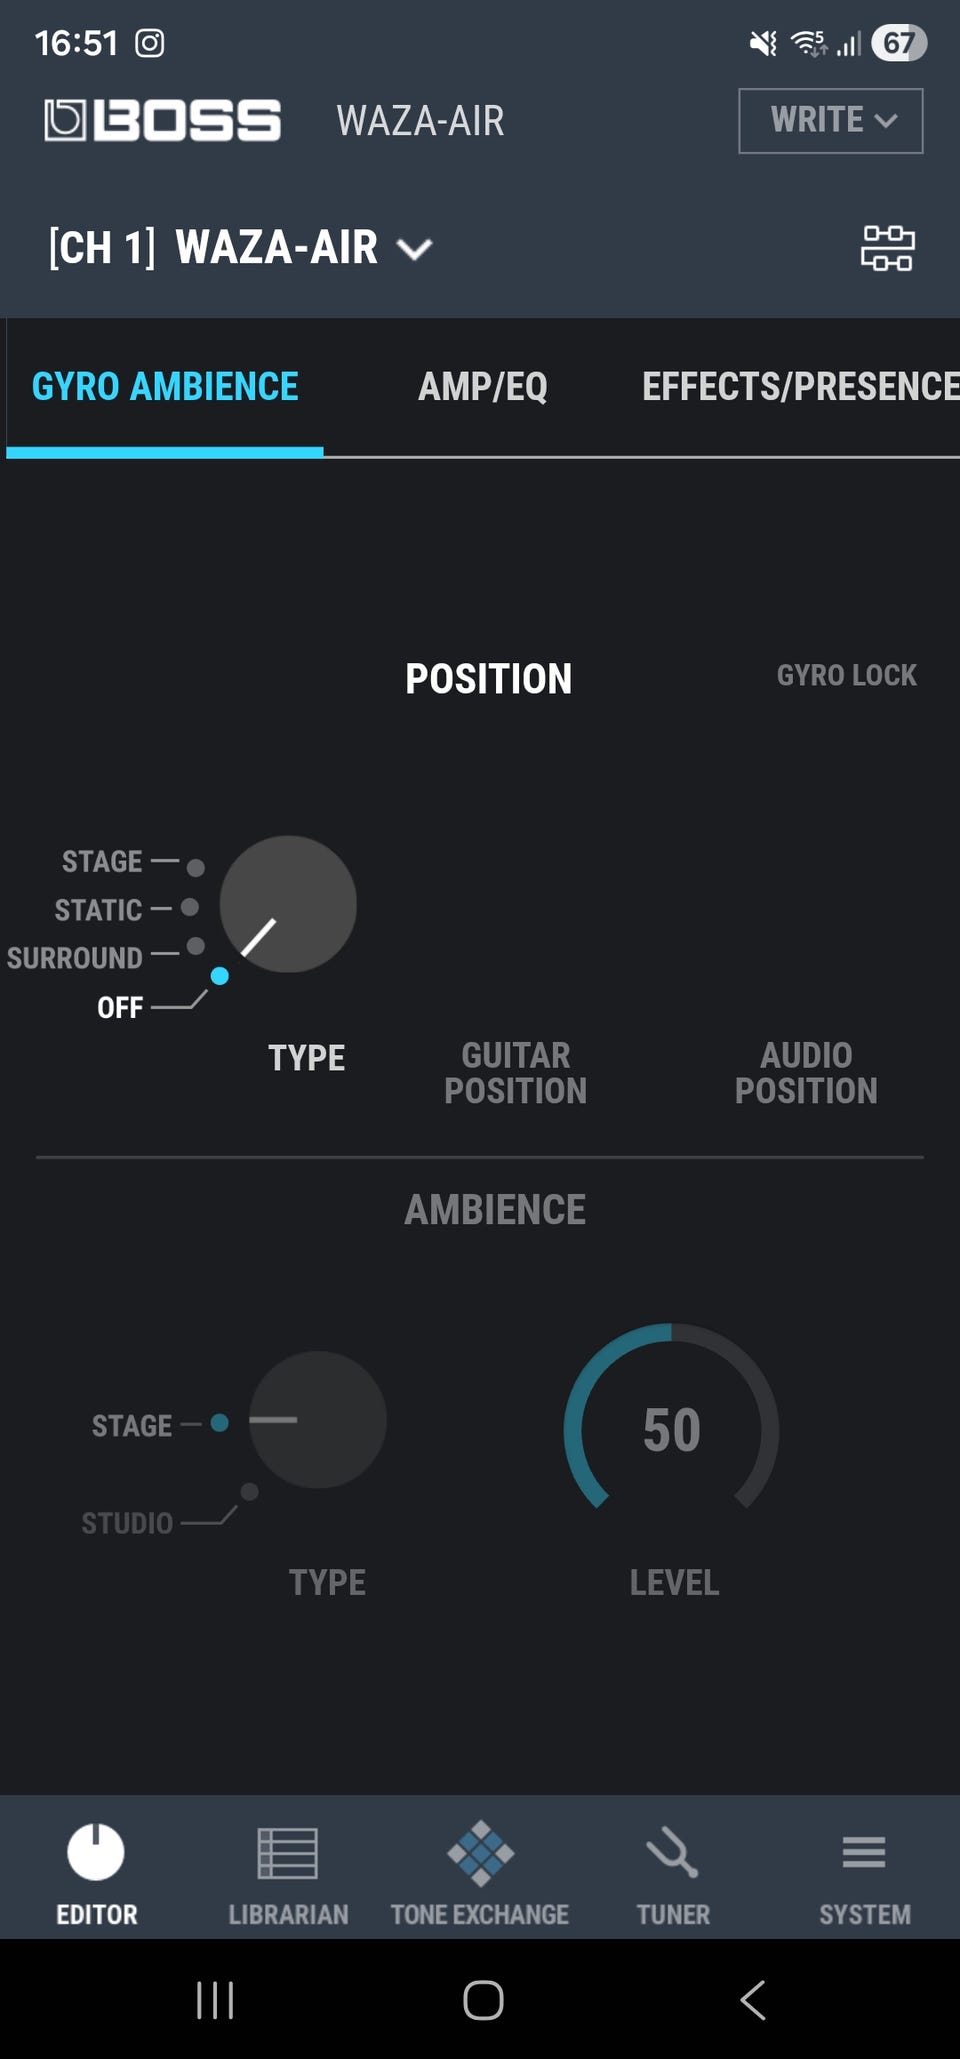Tap the BOSS logo
The width and height of the screenshot is (960, 2059).
pos(163,121)
